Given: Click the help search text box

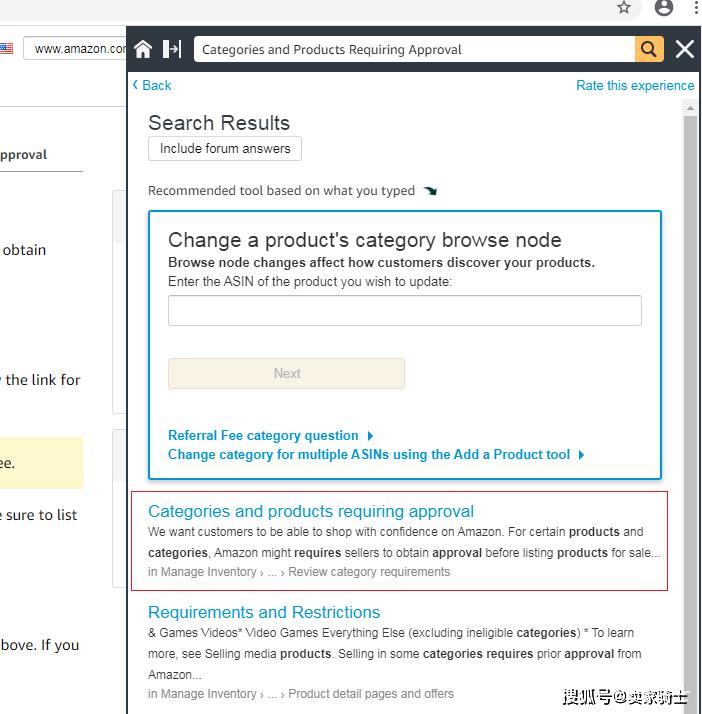Looking at the screenshot, I should (414, 49).
